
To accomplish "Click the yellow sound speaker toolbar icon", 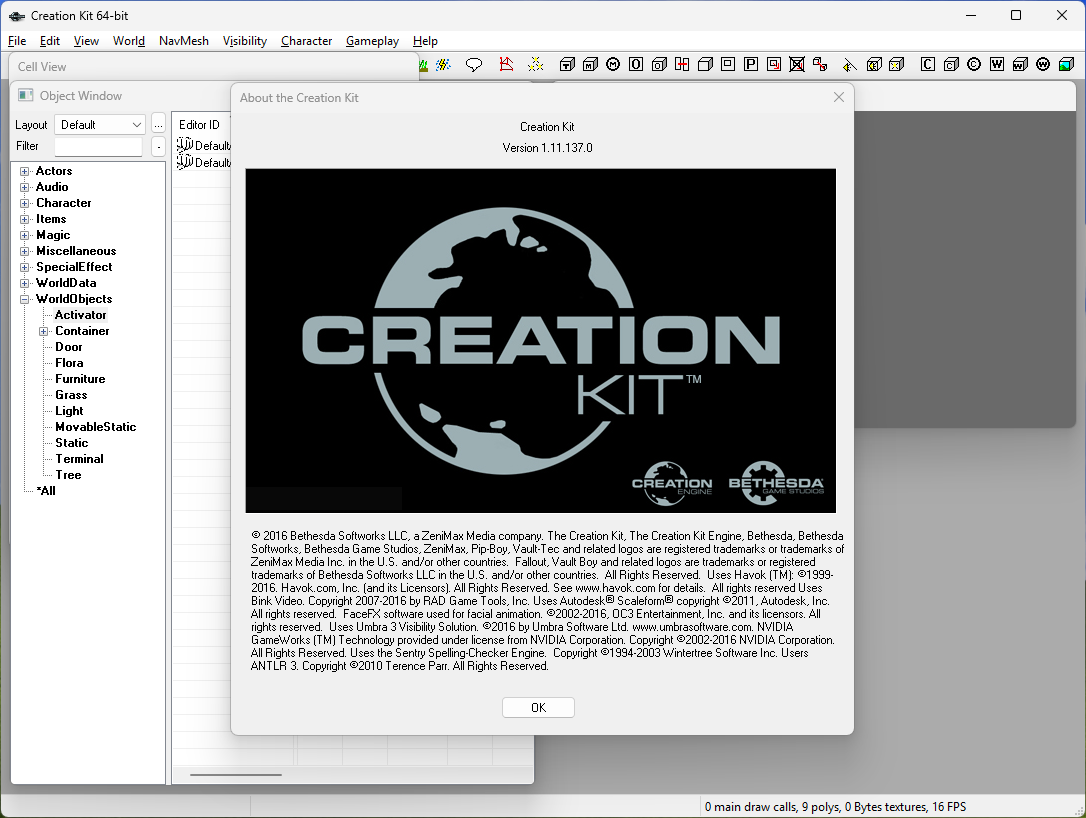I will coord(850,64).
